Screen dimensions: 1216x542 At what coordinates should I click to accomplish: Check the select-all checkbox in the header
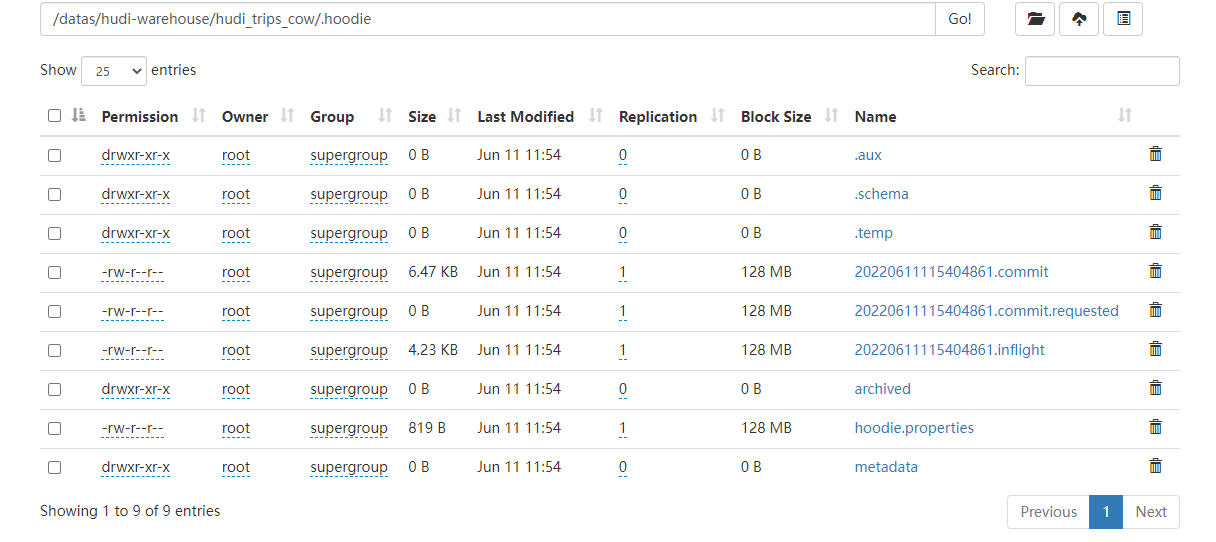pos(55,116)
